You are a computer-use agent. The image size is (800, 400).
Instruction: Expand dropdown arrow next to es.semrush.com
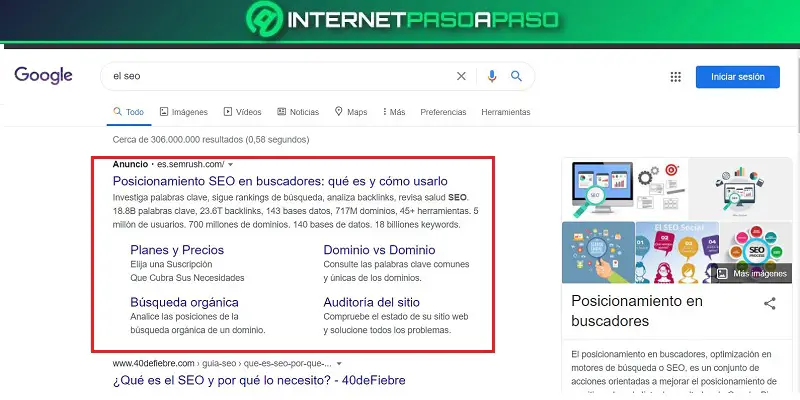(230, 164)
